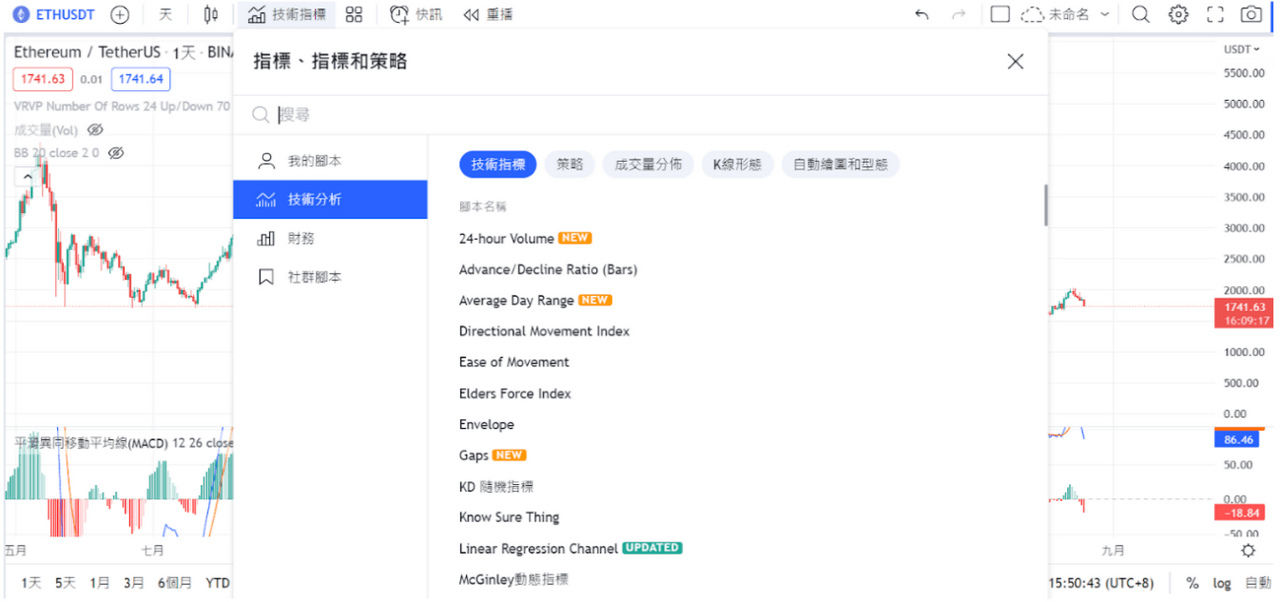Select the 3月 time range
Image resolution: width=1280 pixels, height=602 pixels.
pyautogui.click(x=133, y=583)
